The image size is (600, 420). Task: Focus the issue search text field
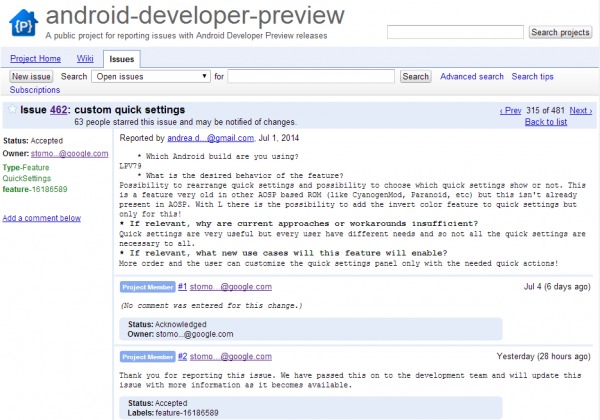tap(311, 77)
